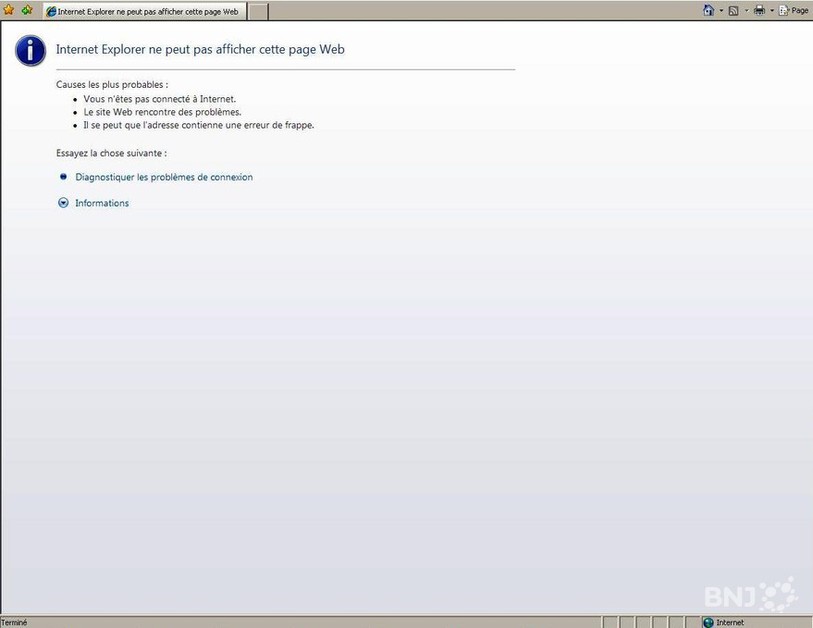This screenshot has height=628, width=813.
Task: Click the heading "Internet Explorer ne peut pas afficher cette page Web"
Action: pyautogui.click(x=200, y=49)
